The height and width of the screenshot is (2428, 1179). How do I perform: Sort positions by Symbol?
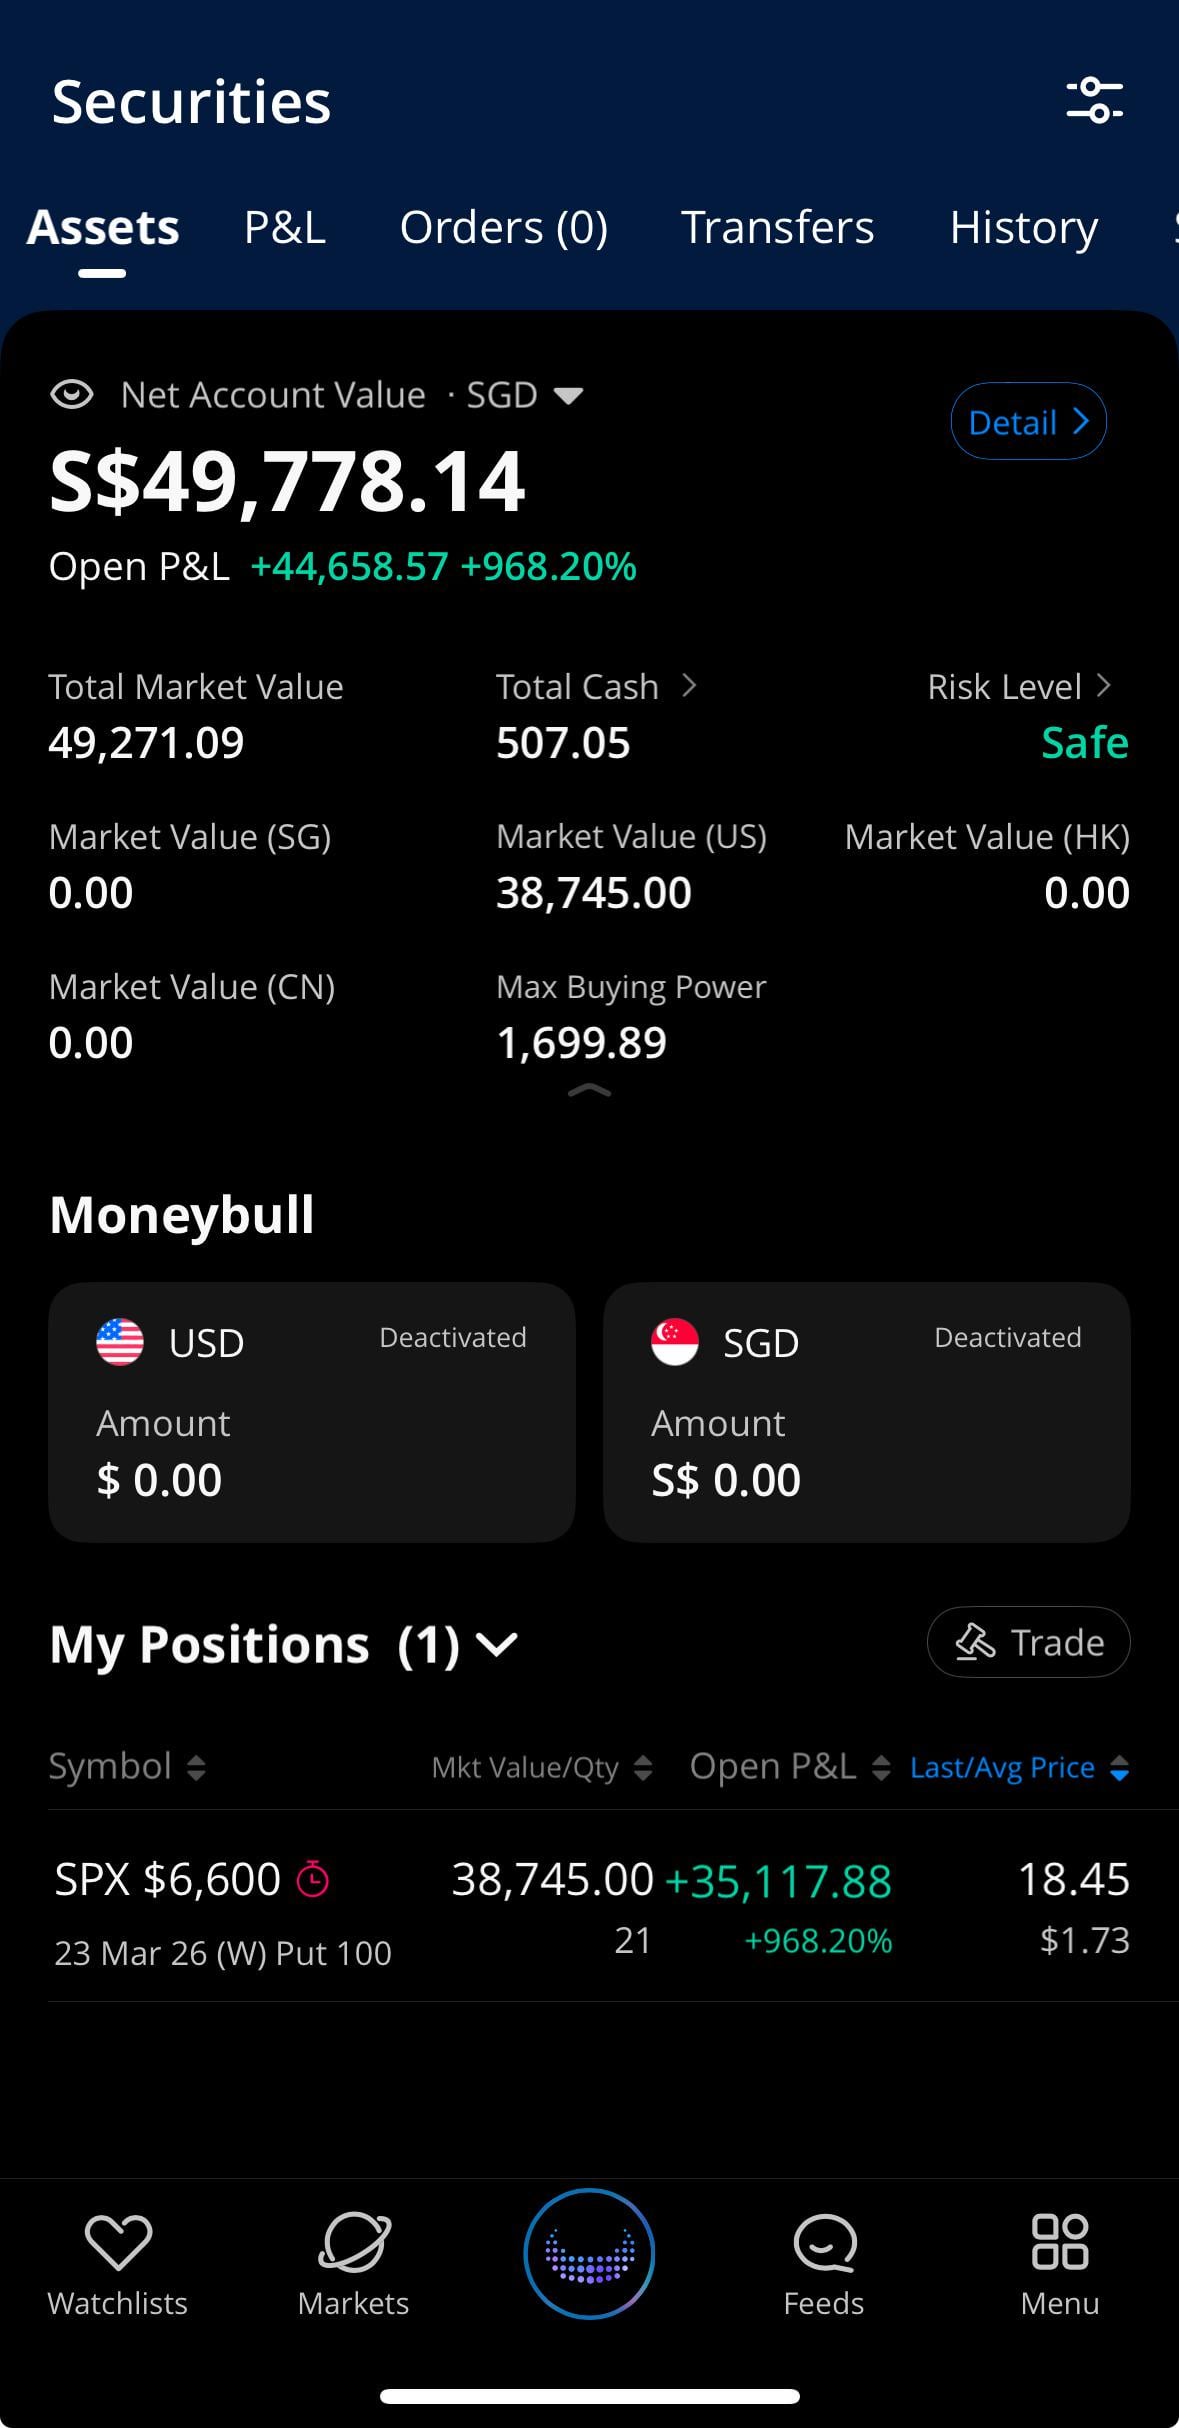coord(127,1767)
